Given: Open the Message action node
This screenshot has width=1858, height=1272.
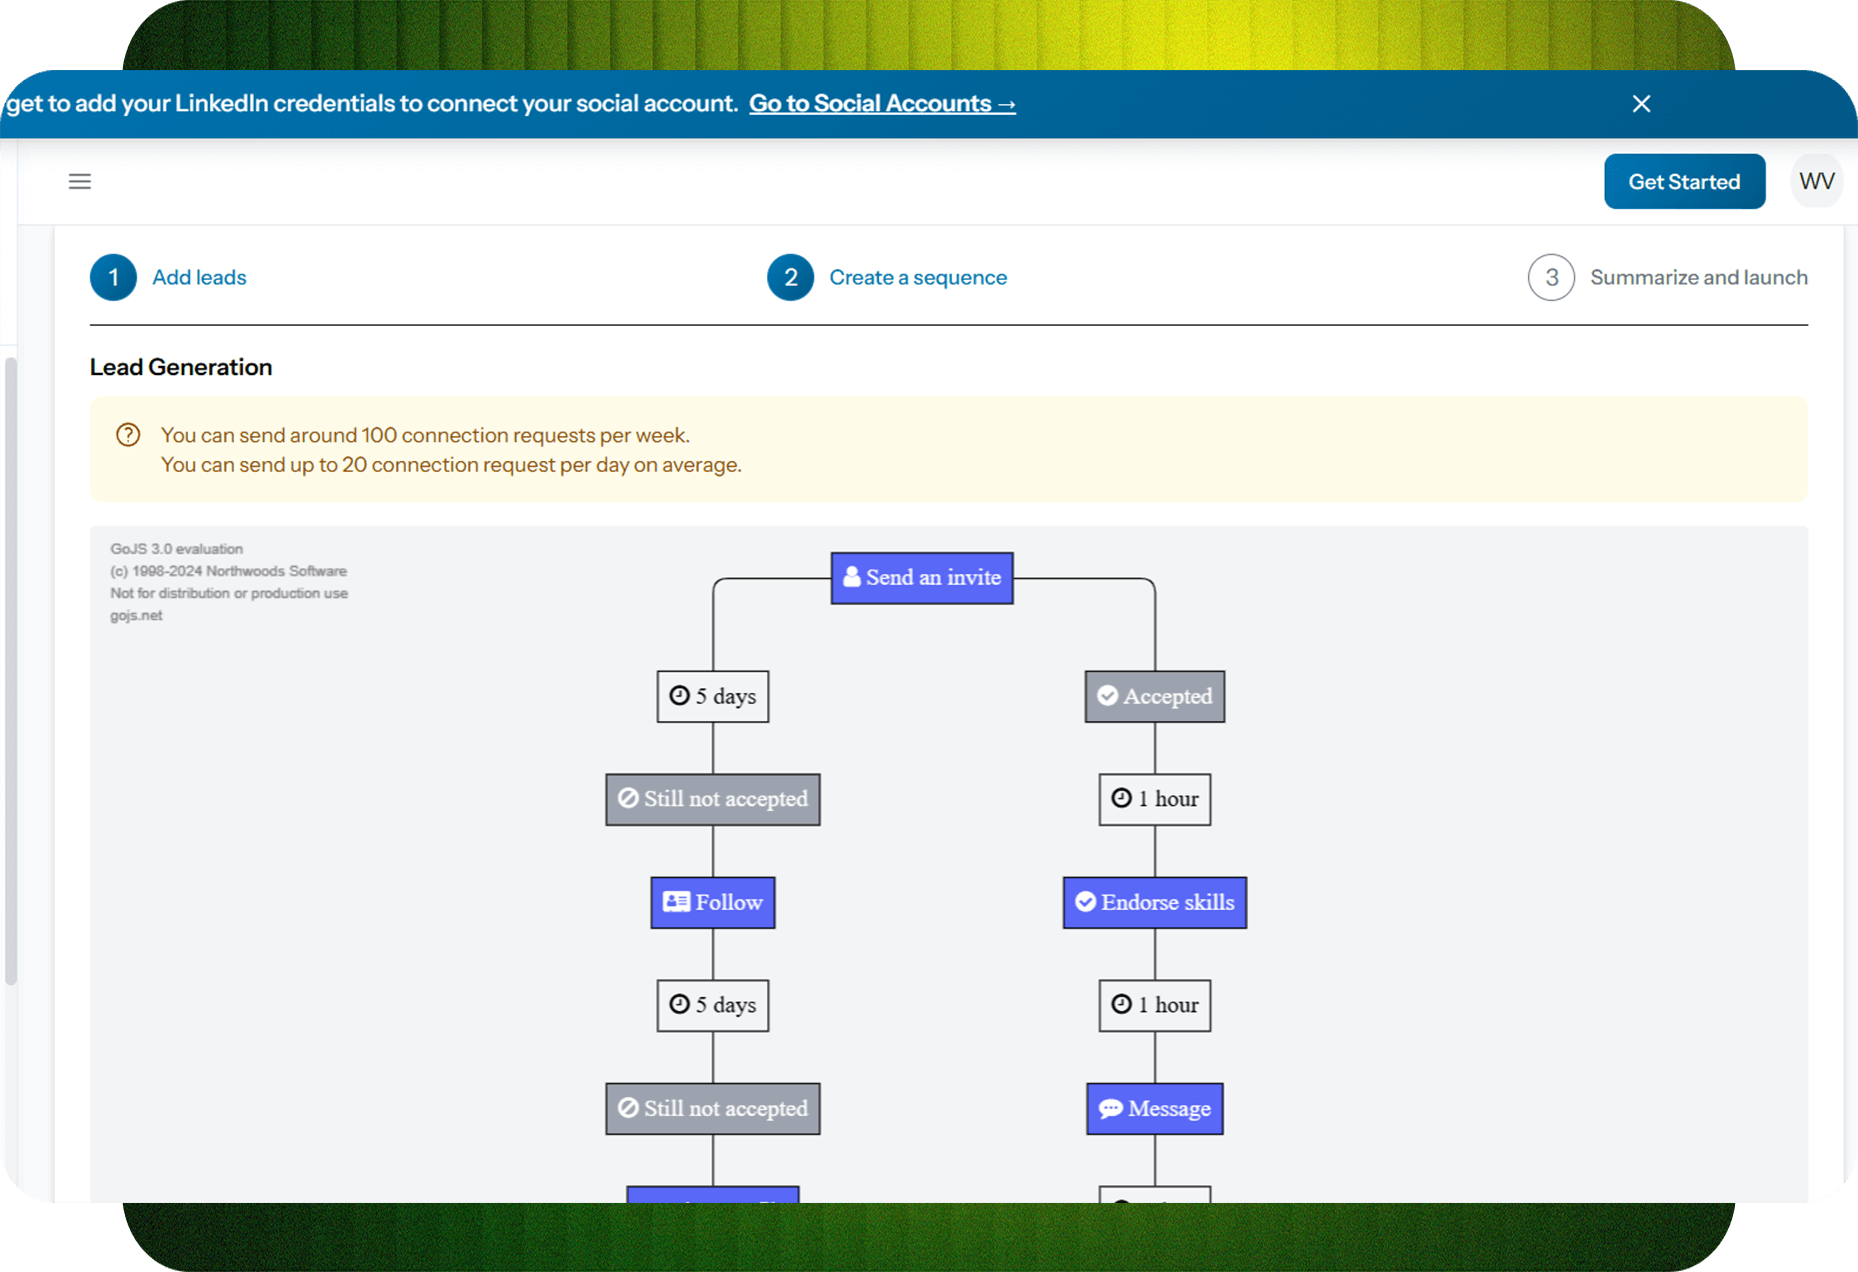Looking at the screenshot, I should (1155, 1108).
